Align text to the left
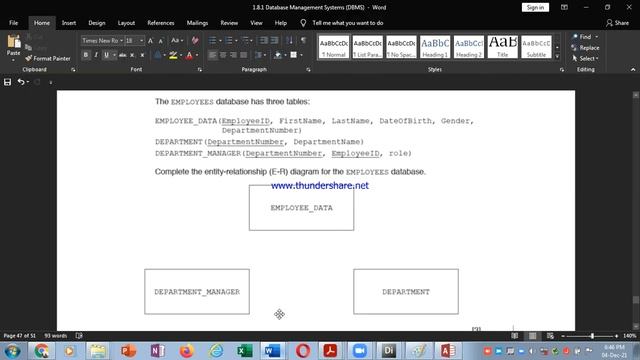Image resolution: width=640 pixels, height=360 pixels. click(x=213, y=55)
